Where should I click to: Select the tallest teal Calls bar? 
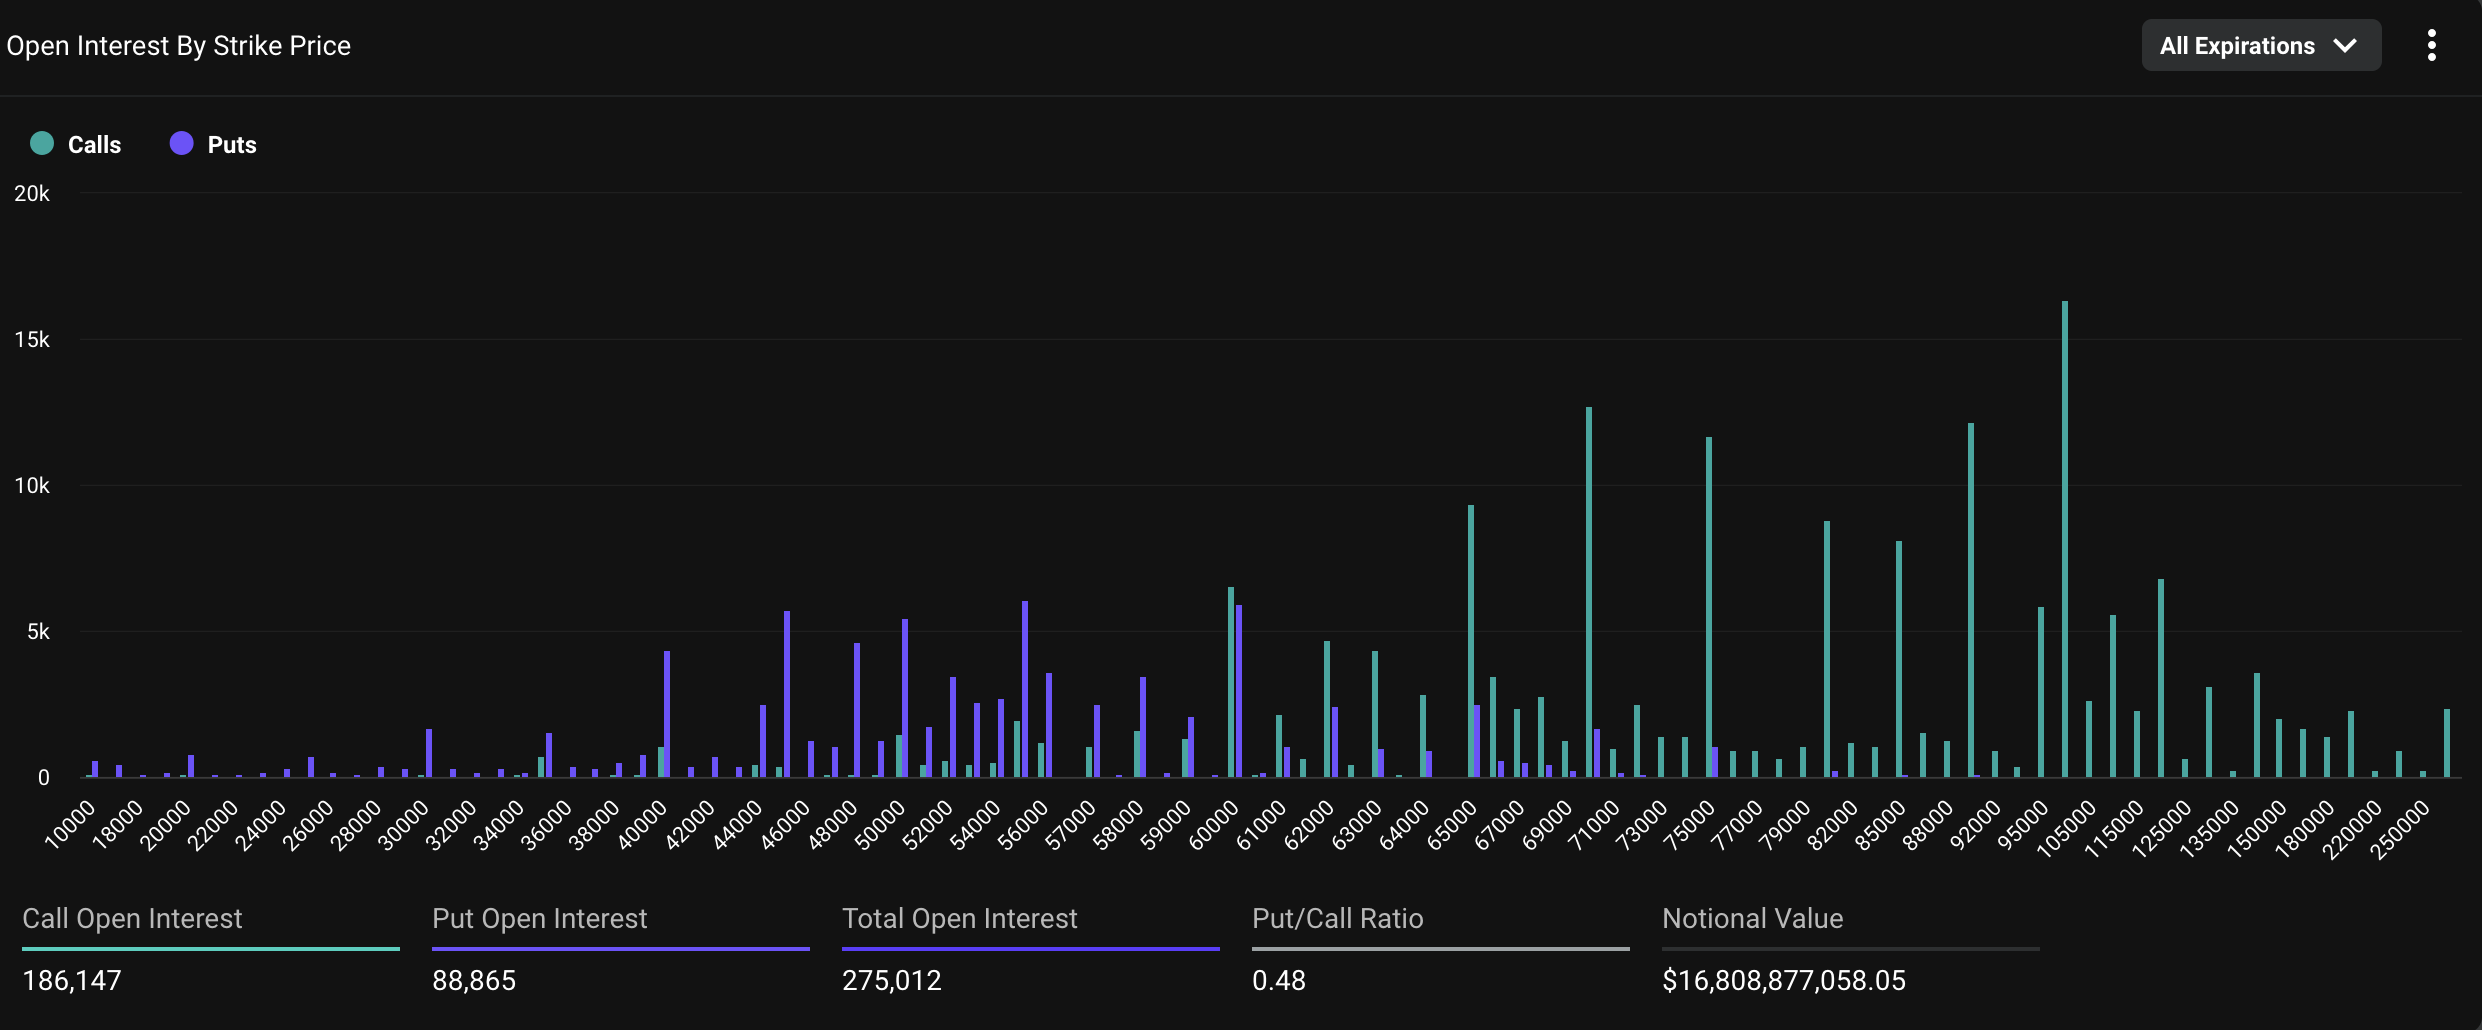pyautogui.click(x=2065, y=540)
